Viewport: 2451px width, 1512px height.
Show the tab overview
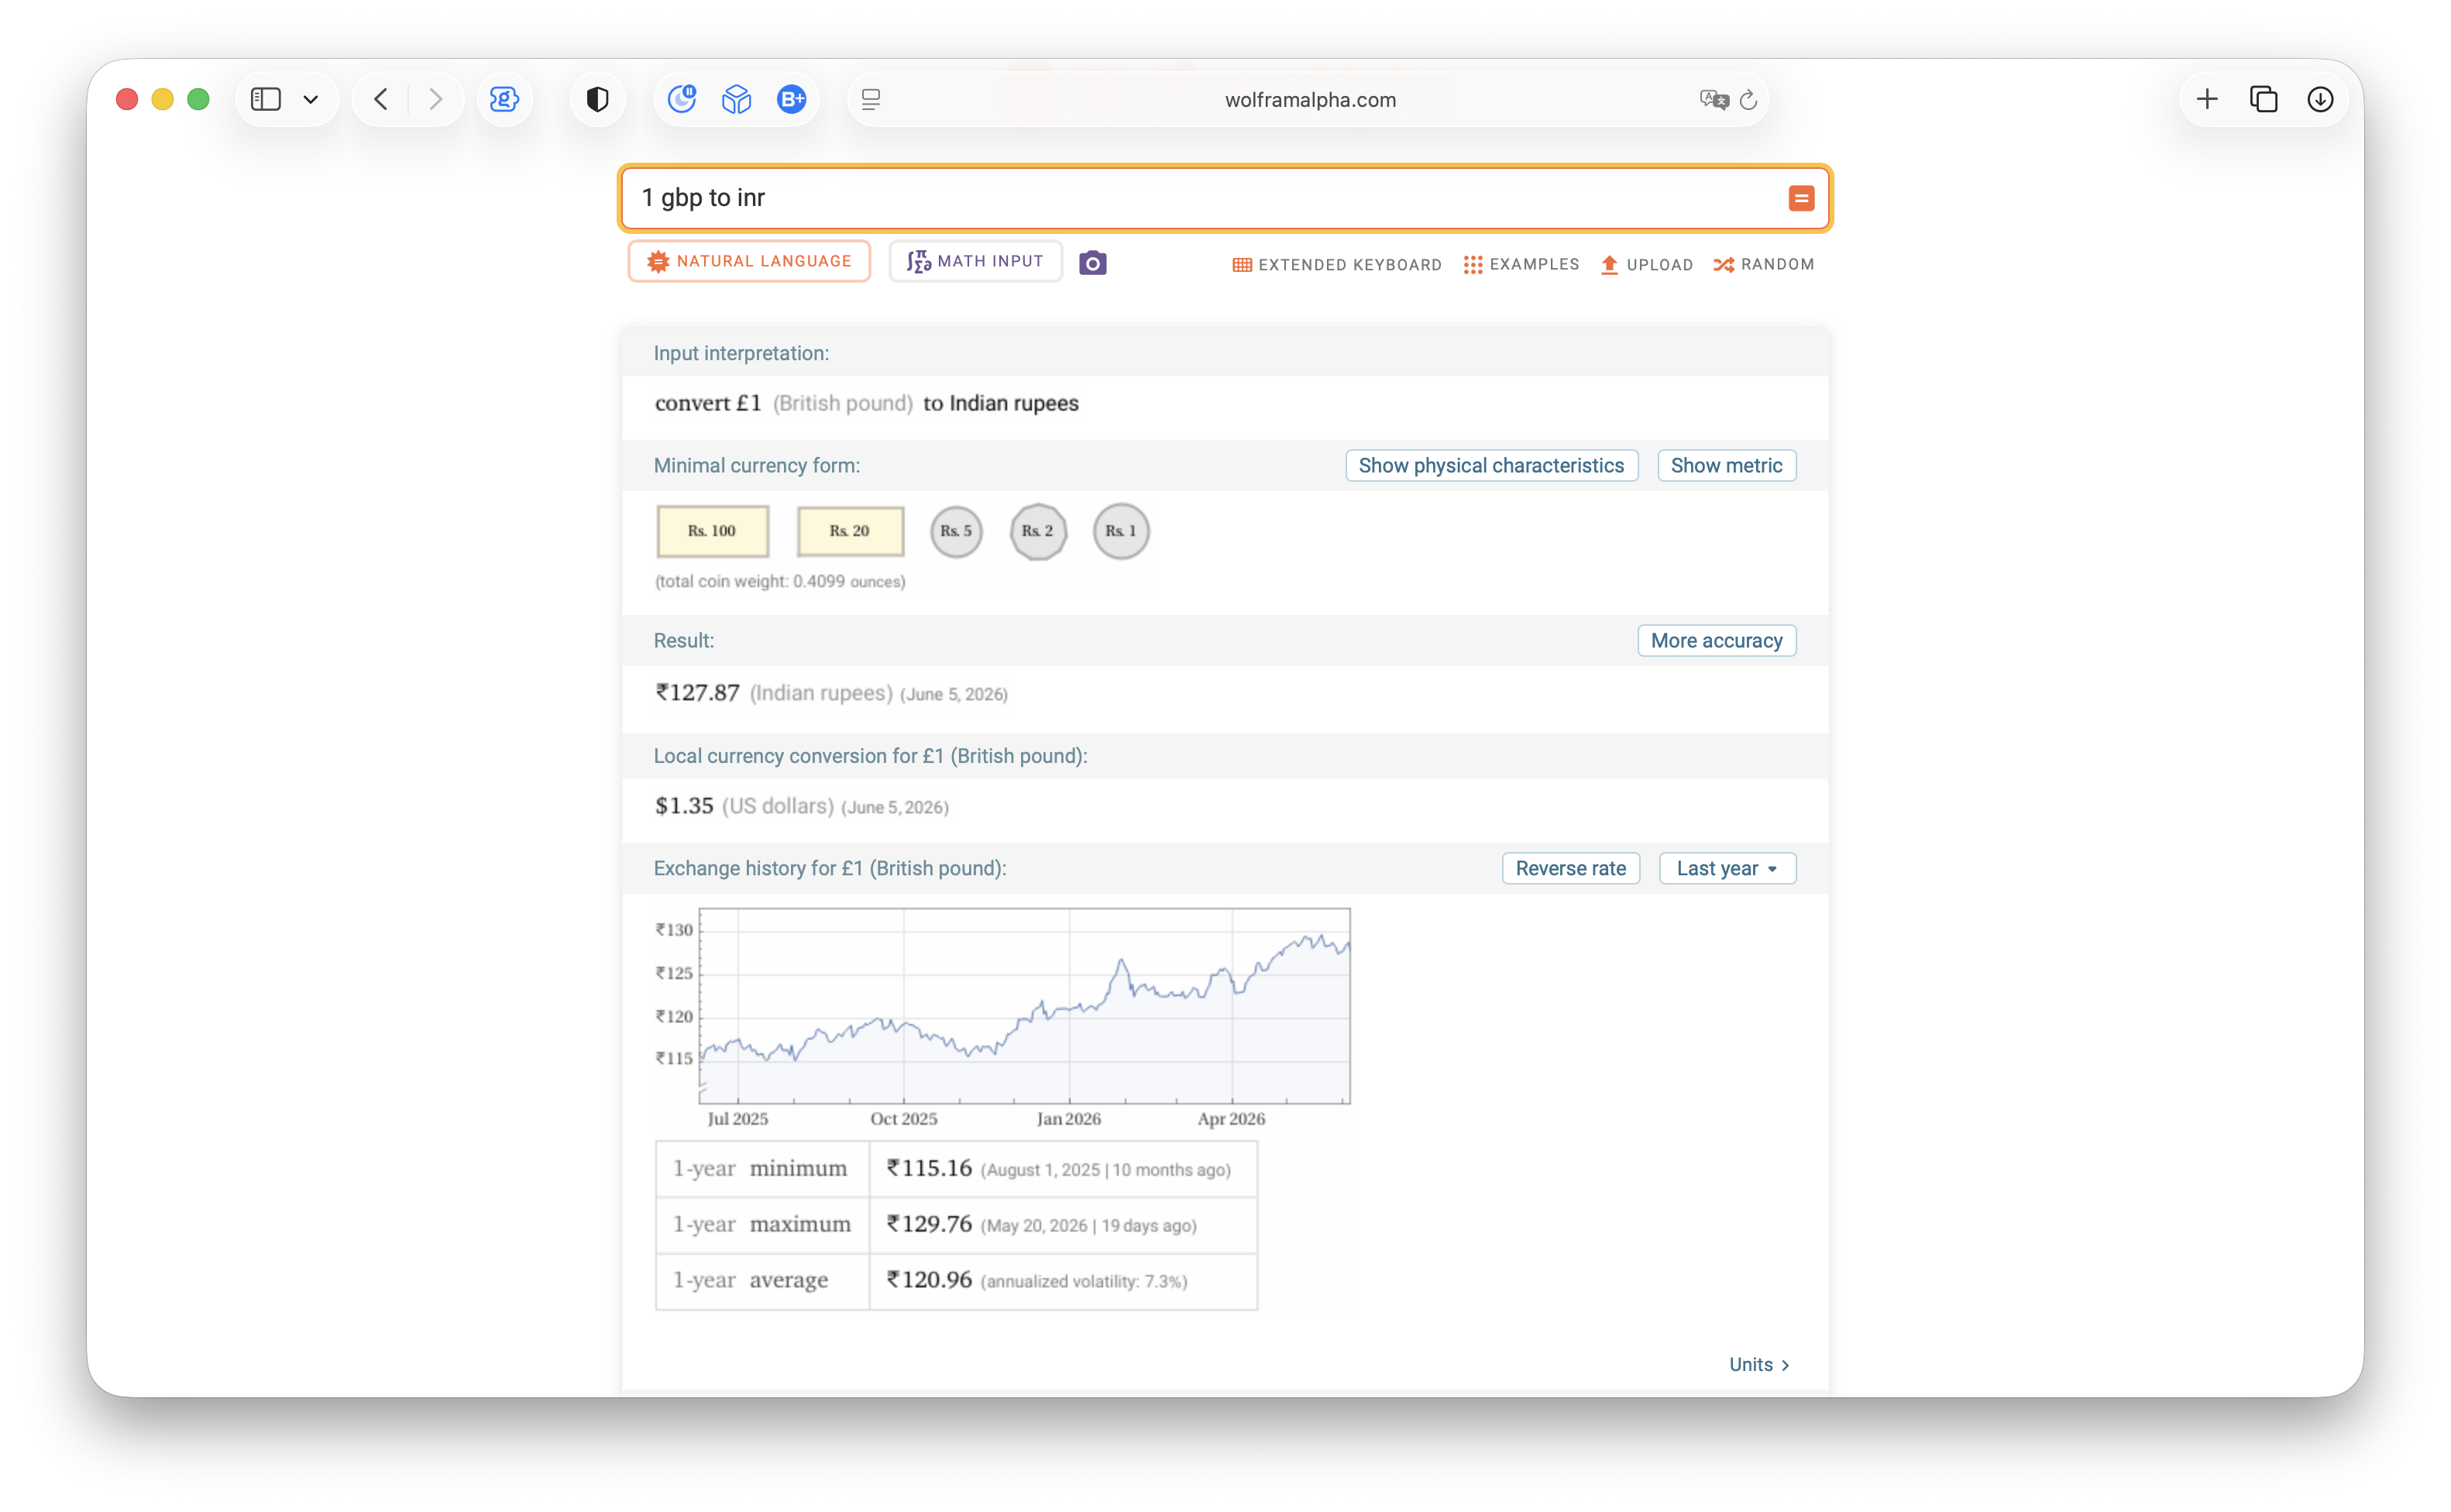pos(2263,99)
